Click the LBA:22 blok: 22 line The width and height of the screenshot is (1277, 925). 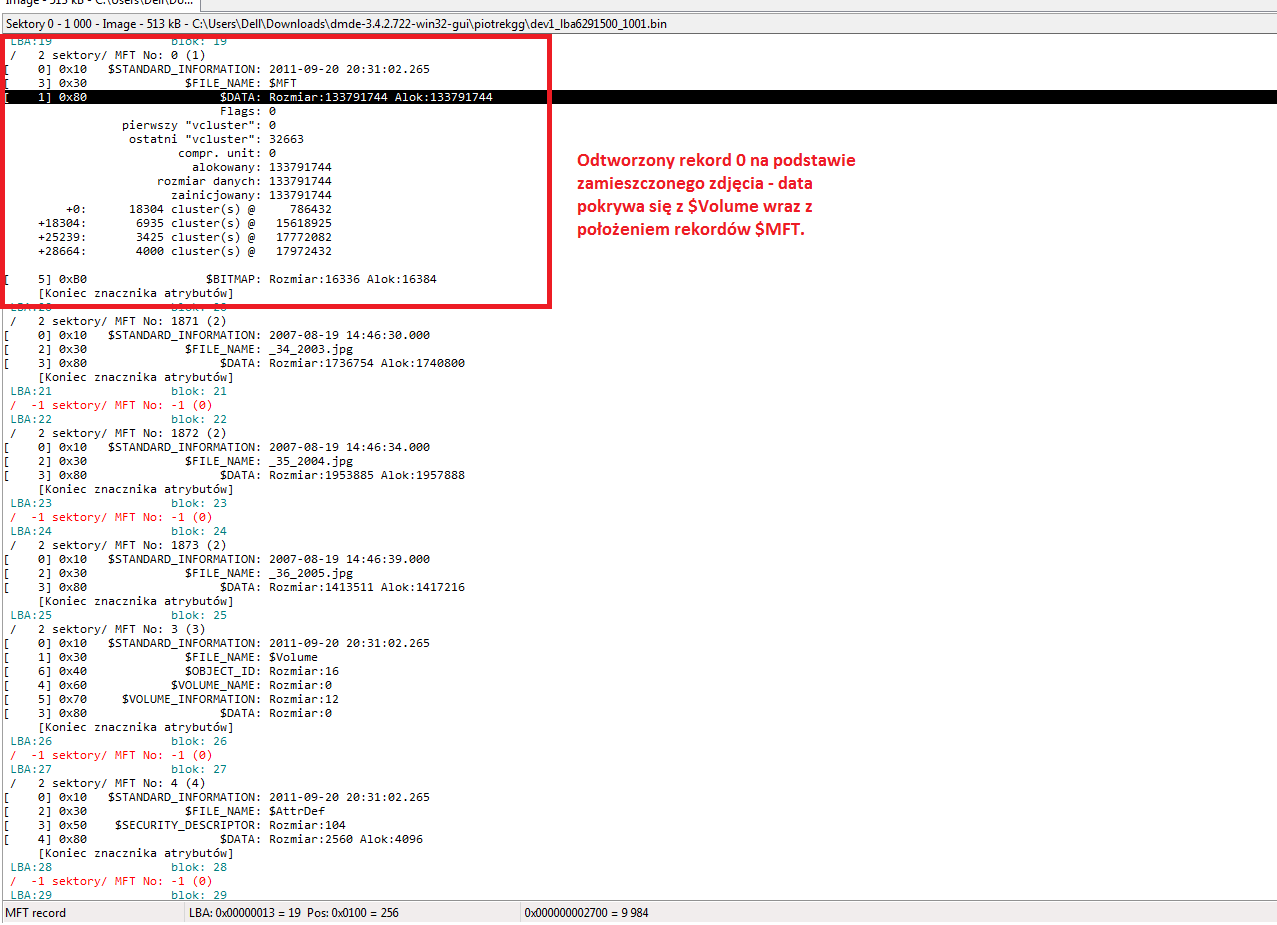119,419
